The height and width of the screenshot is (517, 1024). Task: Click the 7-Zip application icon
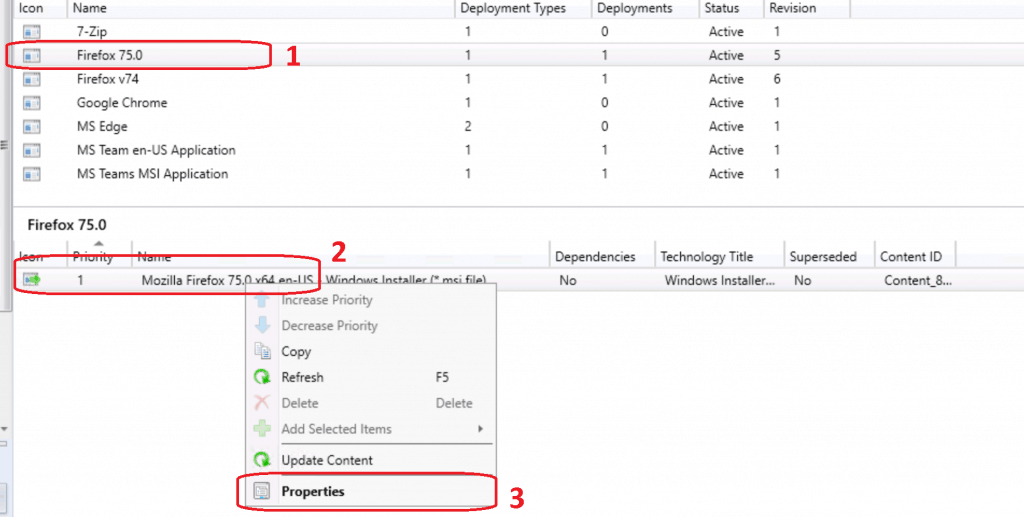coord(31,31)
